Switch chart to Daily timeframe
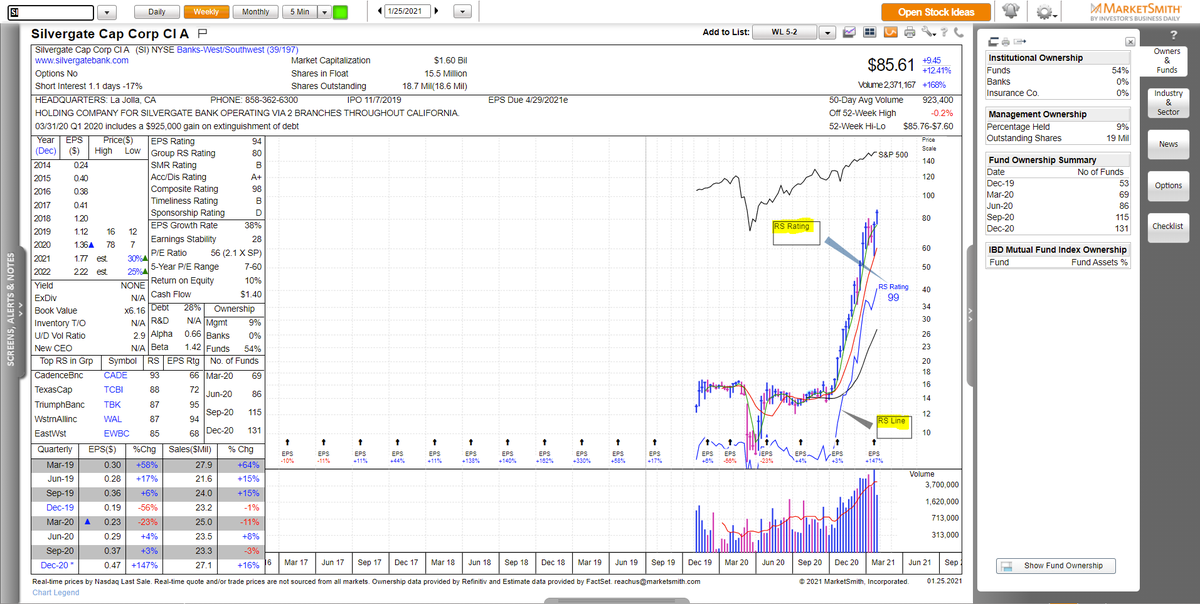This screenshot has height=604, width=1200. pos(157,11)
